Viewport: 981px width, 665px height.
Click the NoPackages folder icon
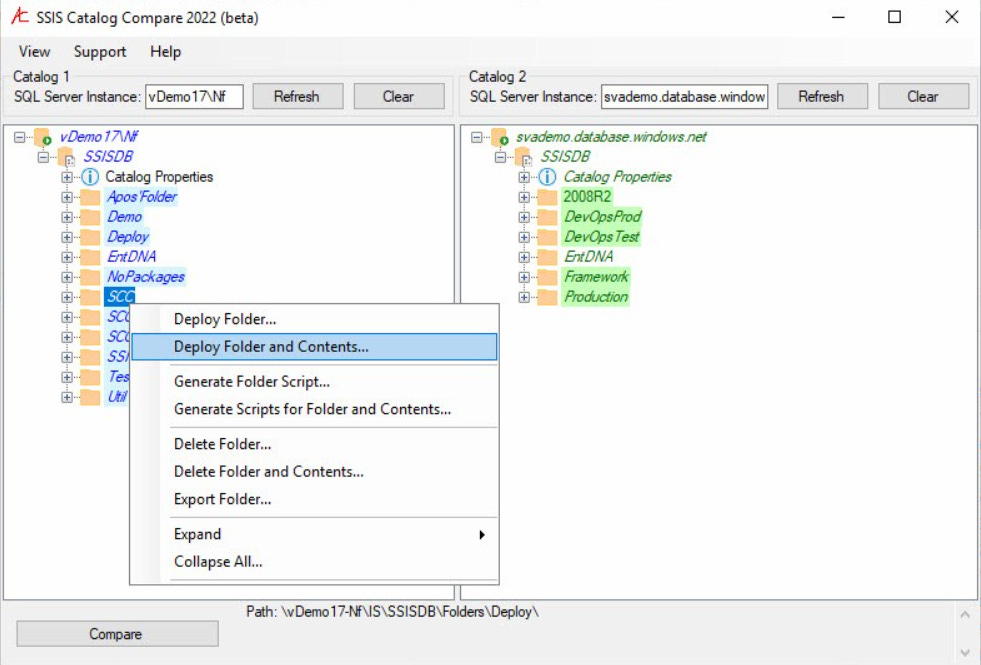point(90,277)
